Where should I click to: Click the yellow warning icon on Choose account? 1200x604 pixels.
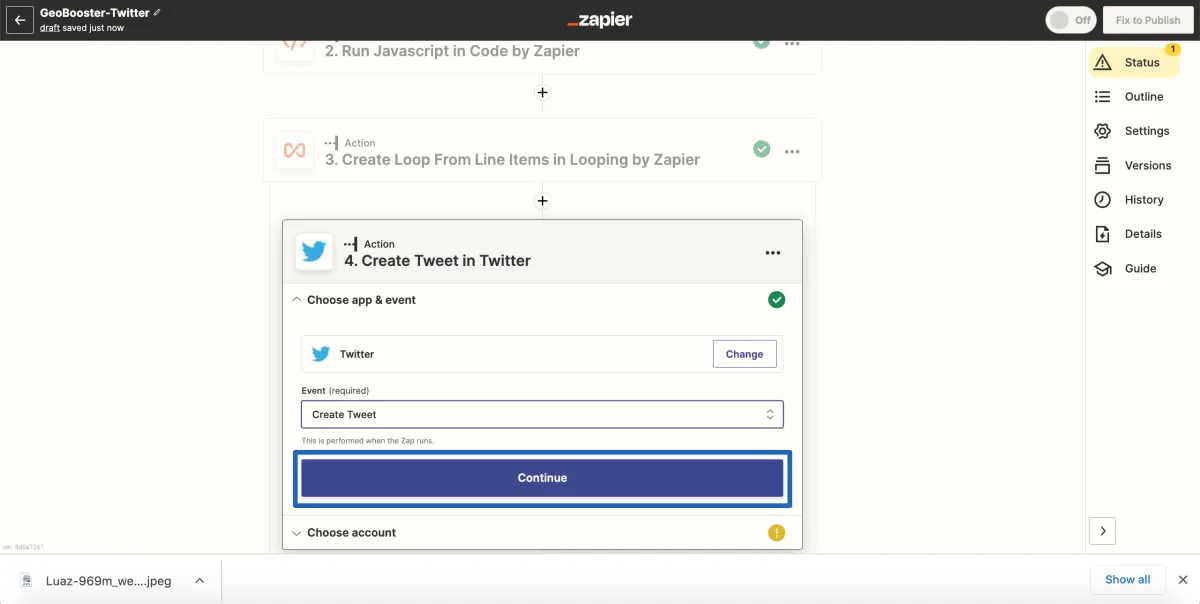pos(776,533)
